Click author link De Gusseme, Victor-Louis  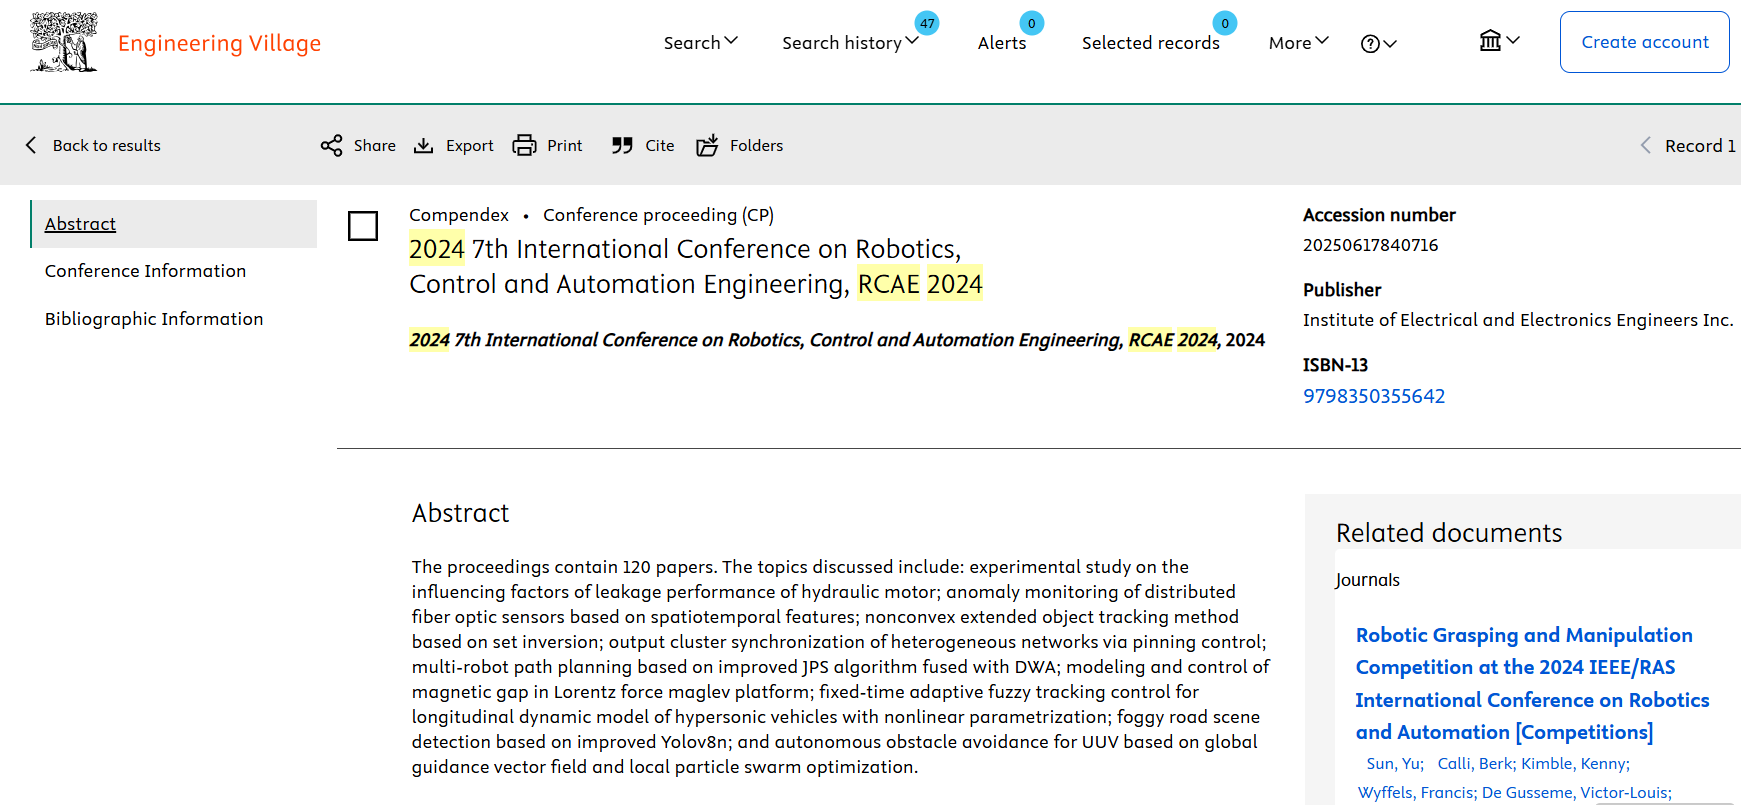tap(1577, 793)
